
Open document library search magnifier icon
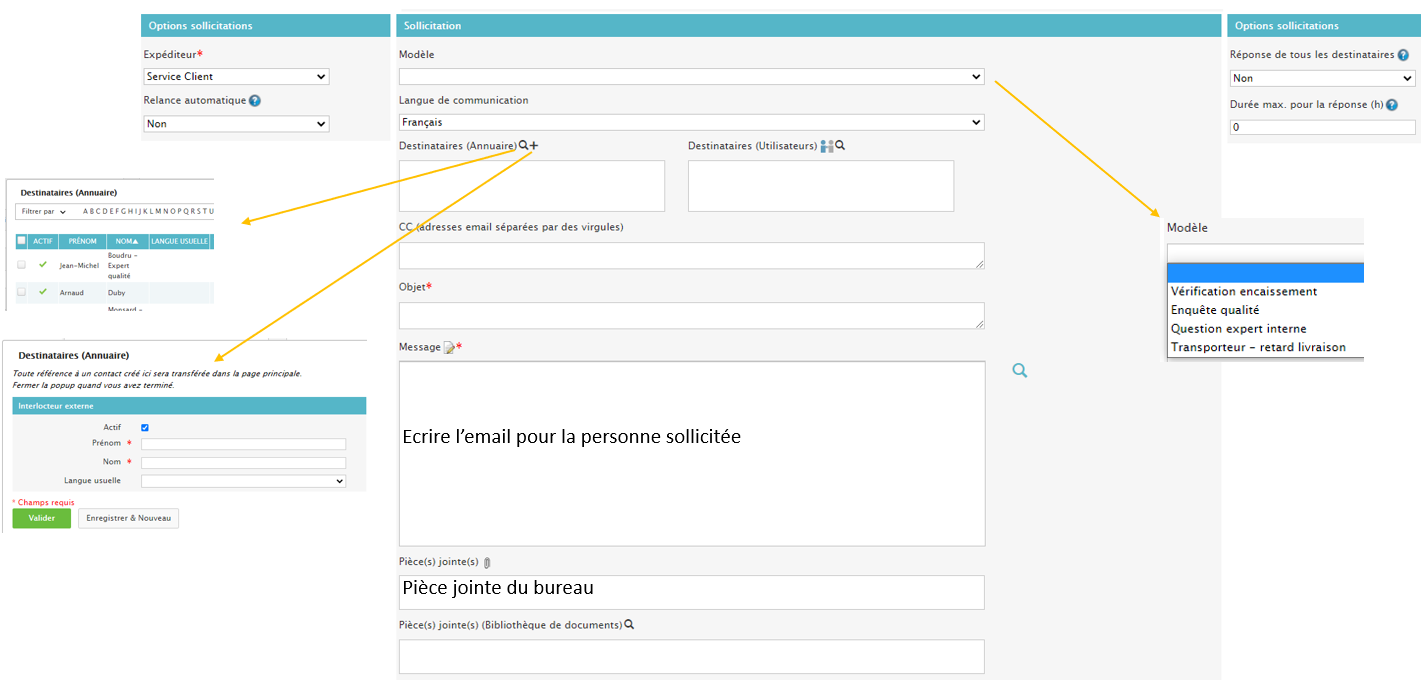point(629,625)
